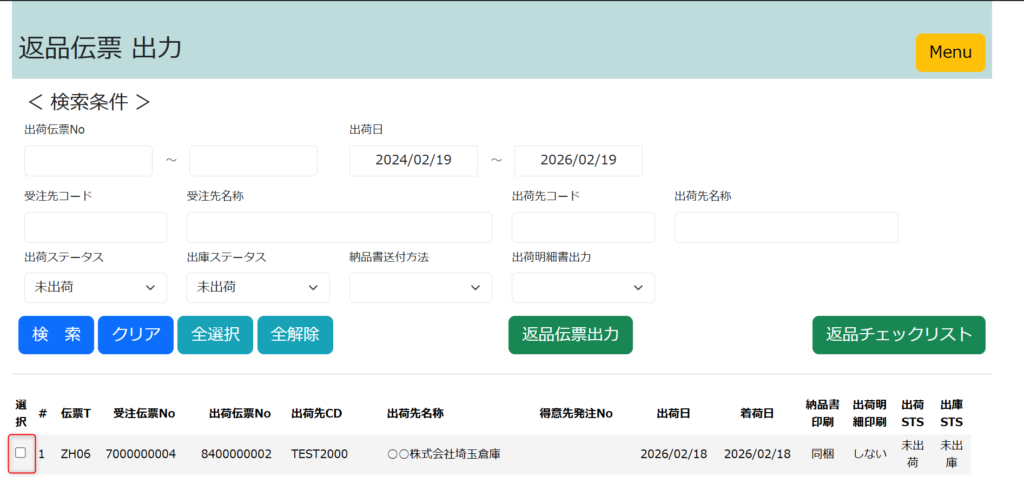Focus the 受注先コード input field

pos(95,227)
